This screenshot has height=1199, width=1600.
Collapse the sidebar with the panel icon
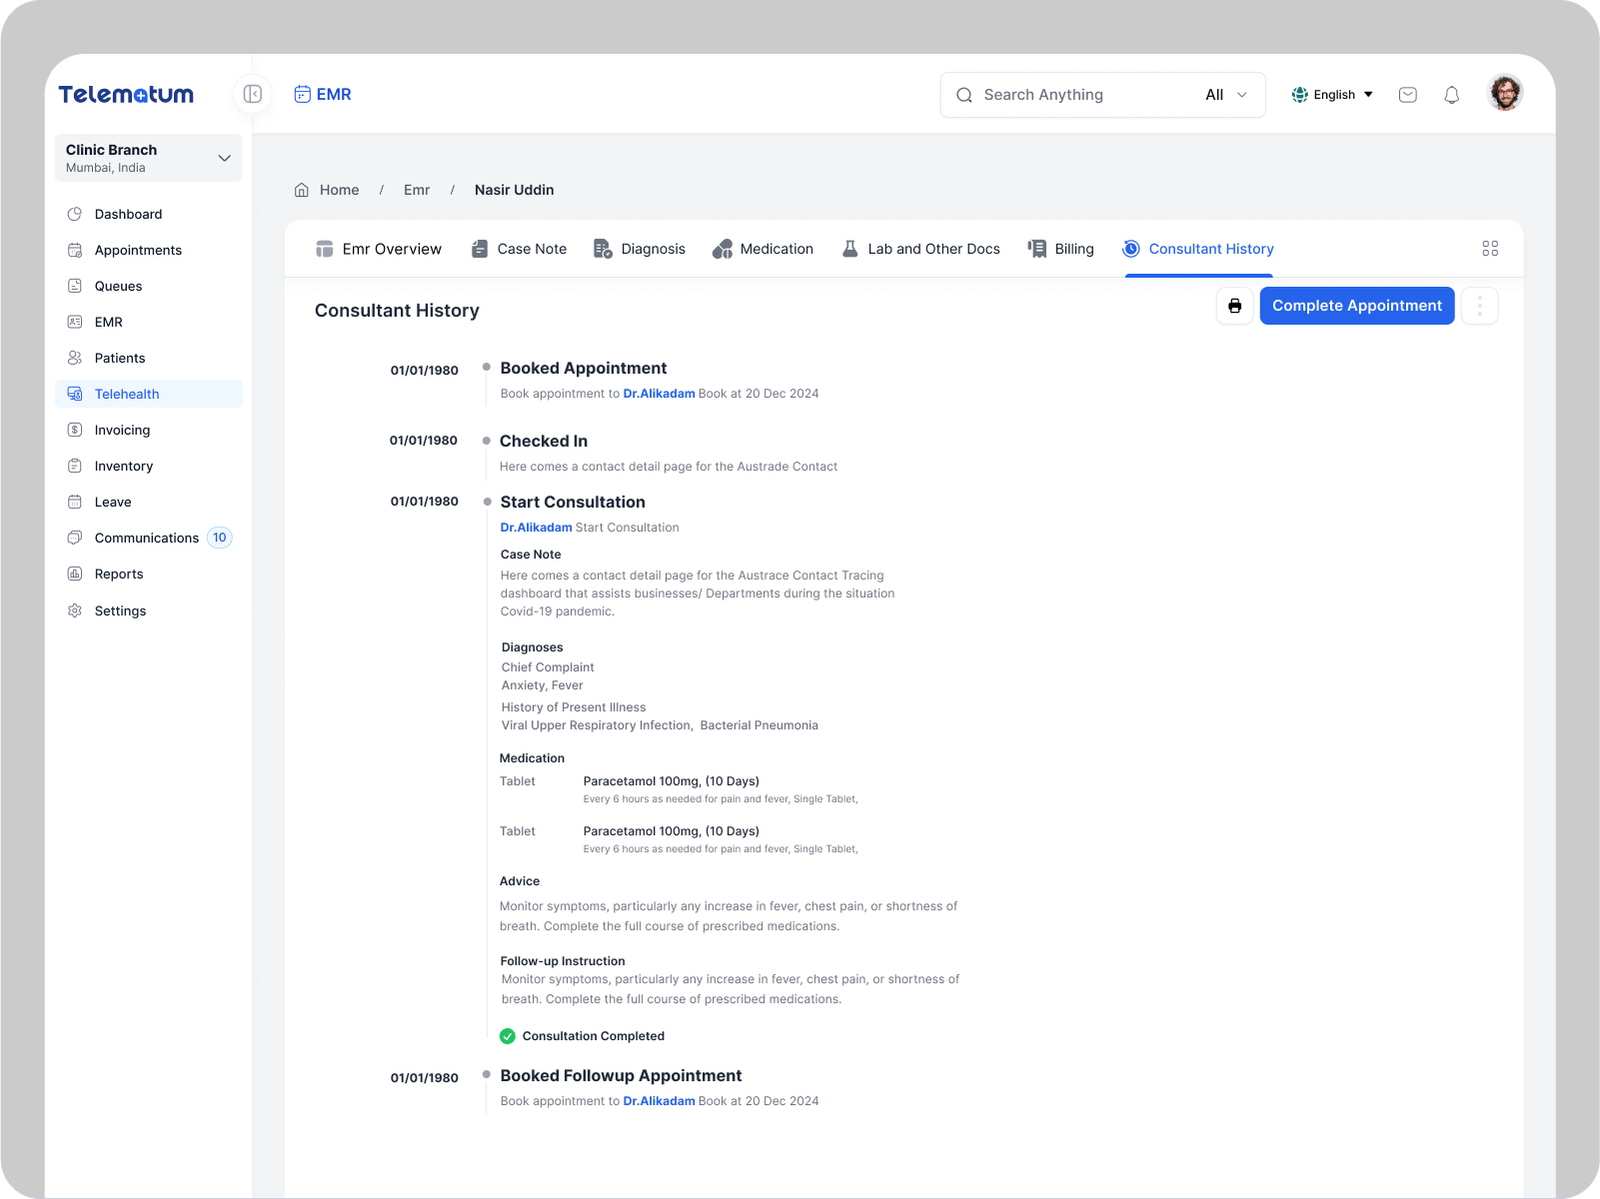[x=253, y=94]
